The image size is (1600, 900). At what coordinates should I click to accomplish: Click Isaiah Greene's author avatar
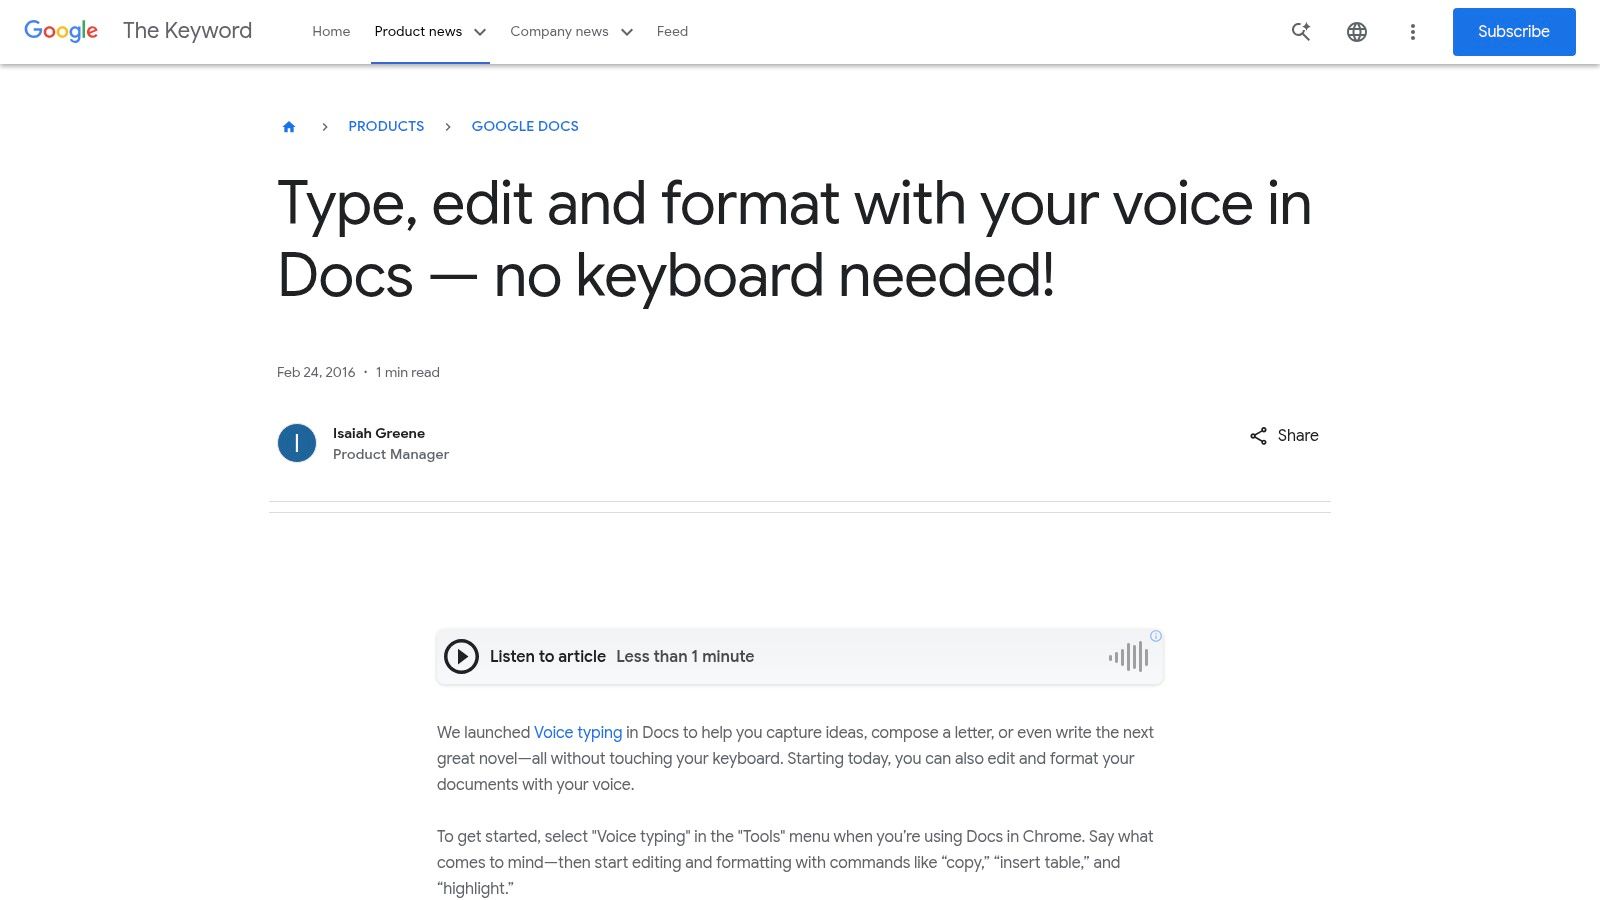(296, 442)
